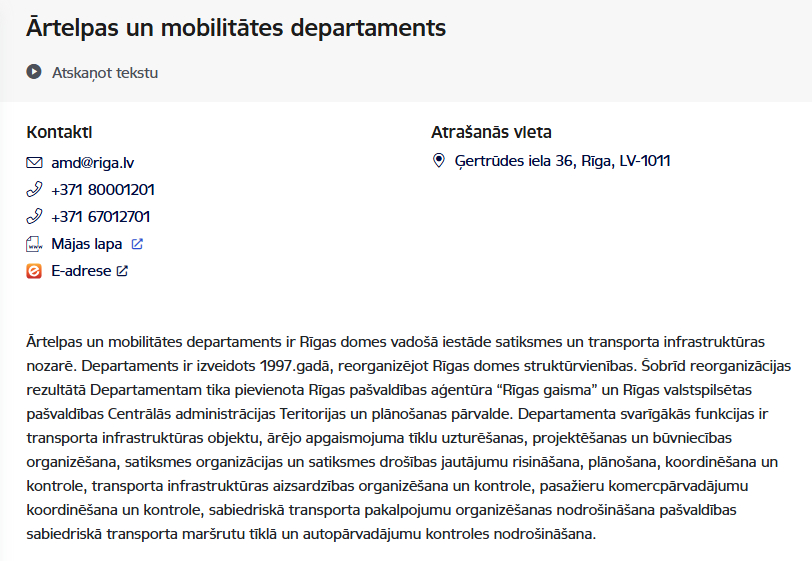Image resolution: width=812 pixels, height=561 pixels.
Task: Click the envelope email icon
Action: click(x=34, y=162)
